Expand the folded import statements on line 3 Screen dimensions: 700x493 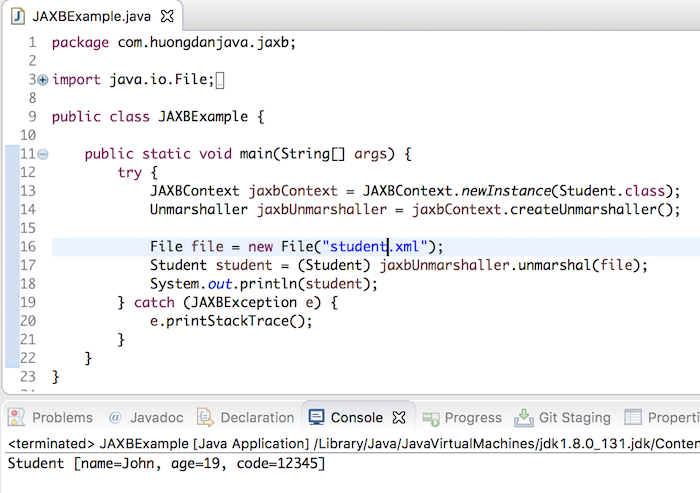tap(42, 80)
